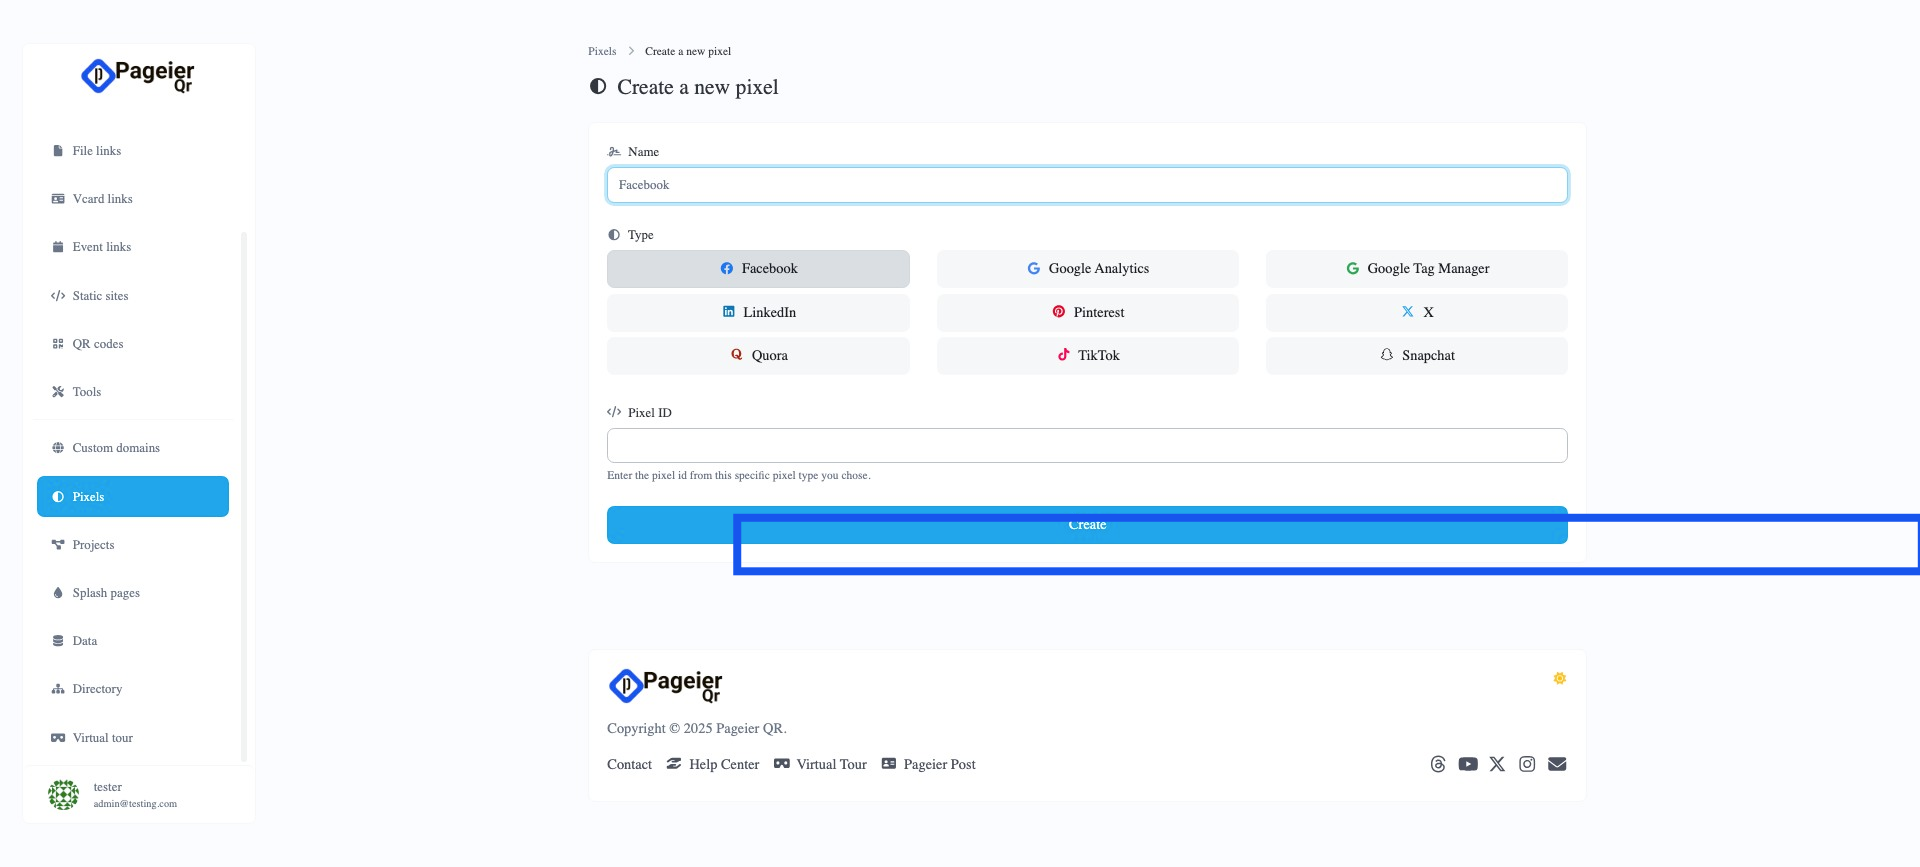Open Splash pages sidebar item
The width and height of the screenshot is (1920, 867).
[105, 593]
